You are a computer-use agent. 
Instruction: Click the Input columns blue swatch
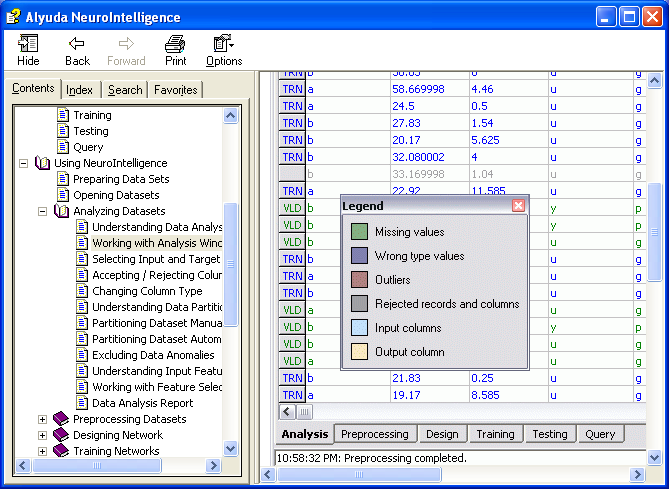[x=359, y=328]
